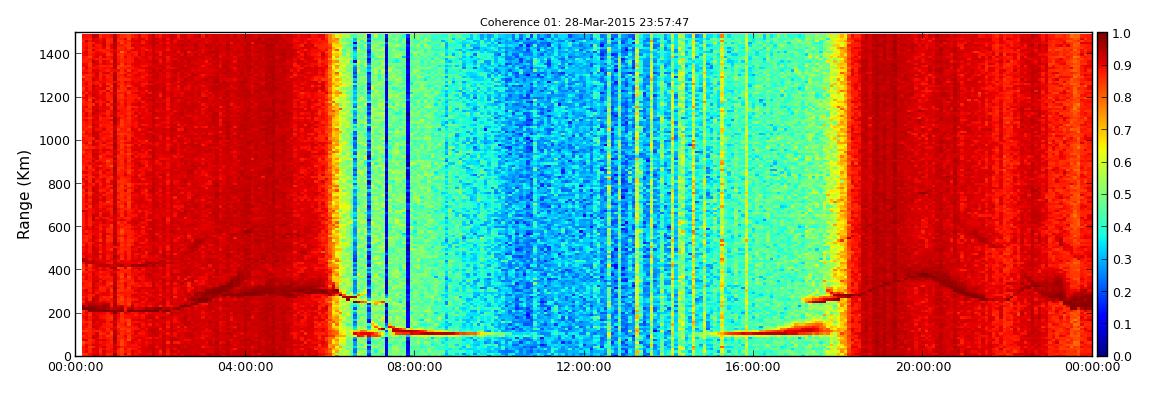Click the 1000 range tick label
This screenshot has width=1150, height=407.
pos(55,141)
